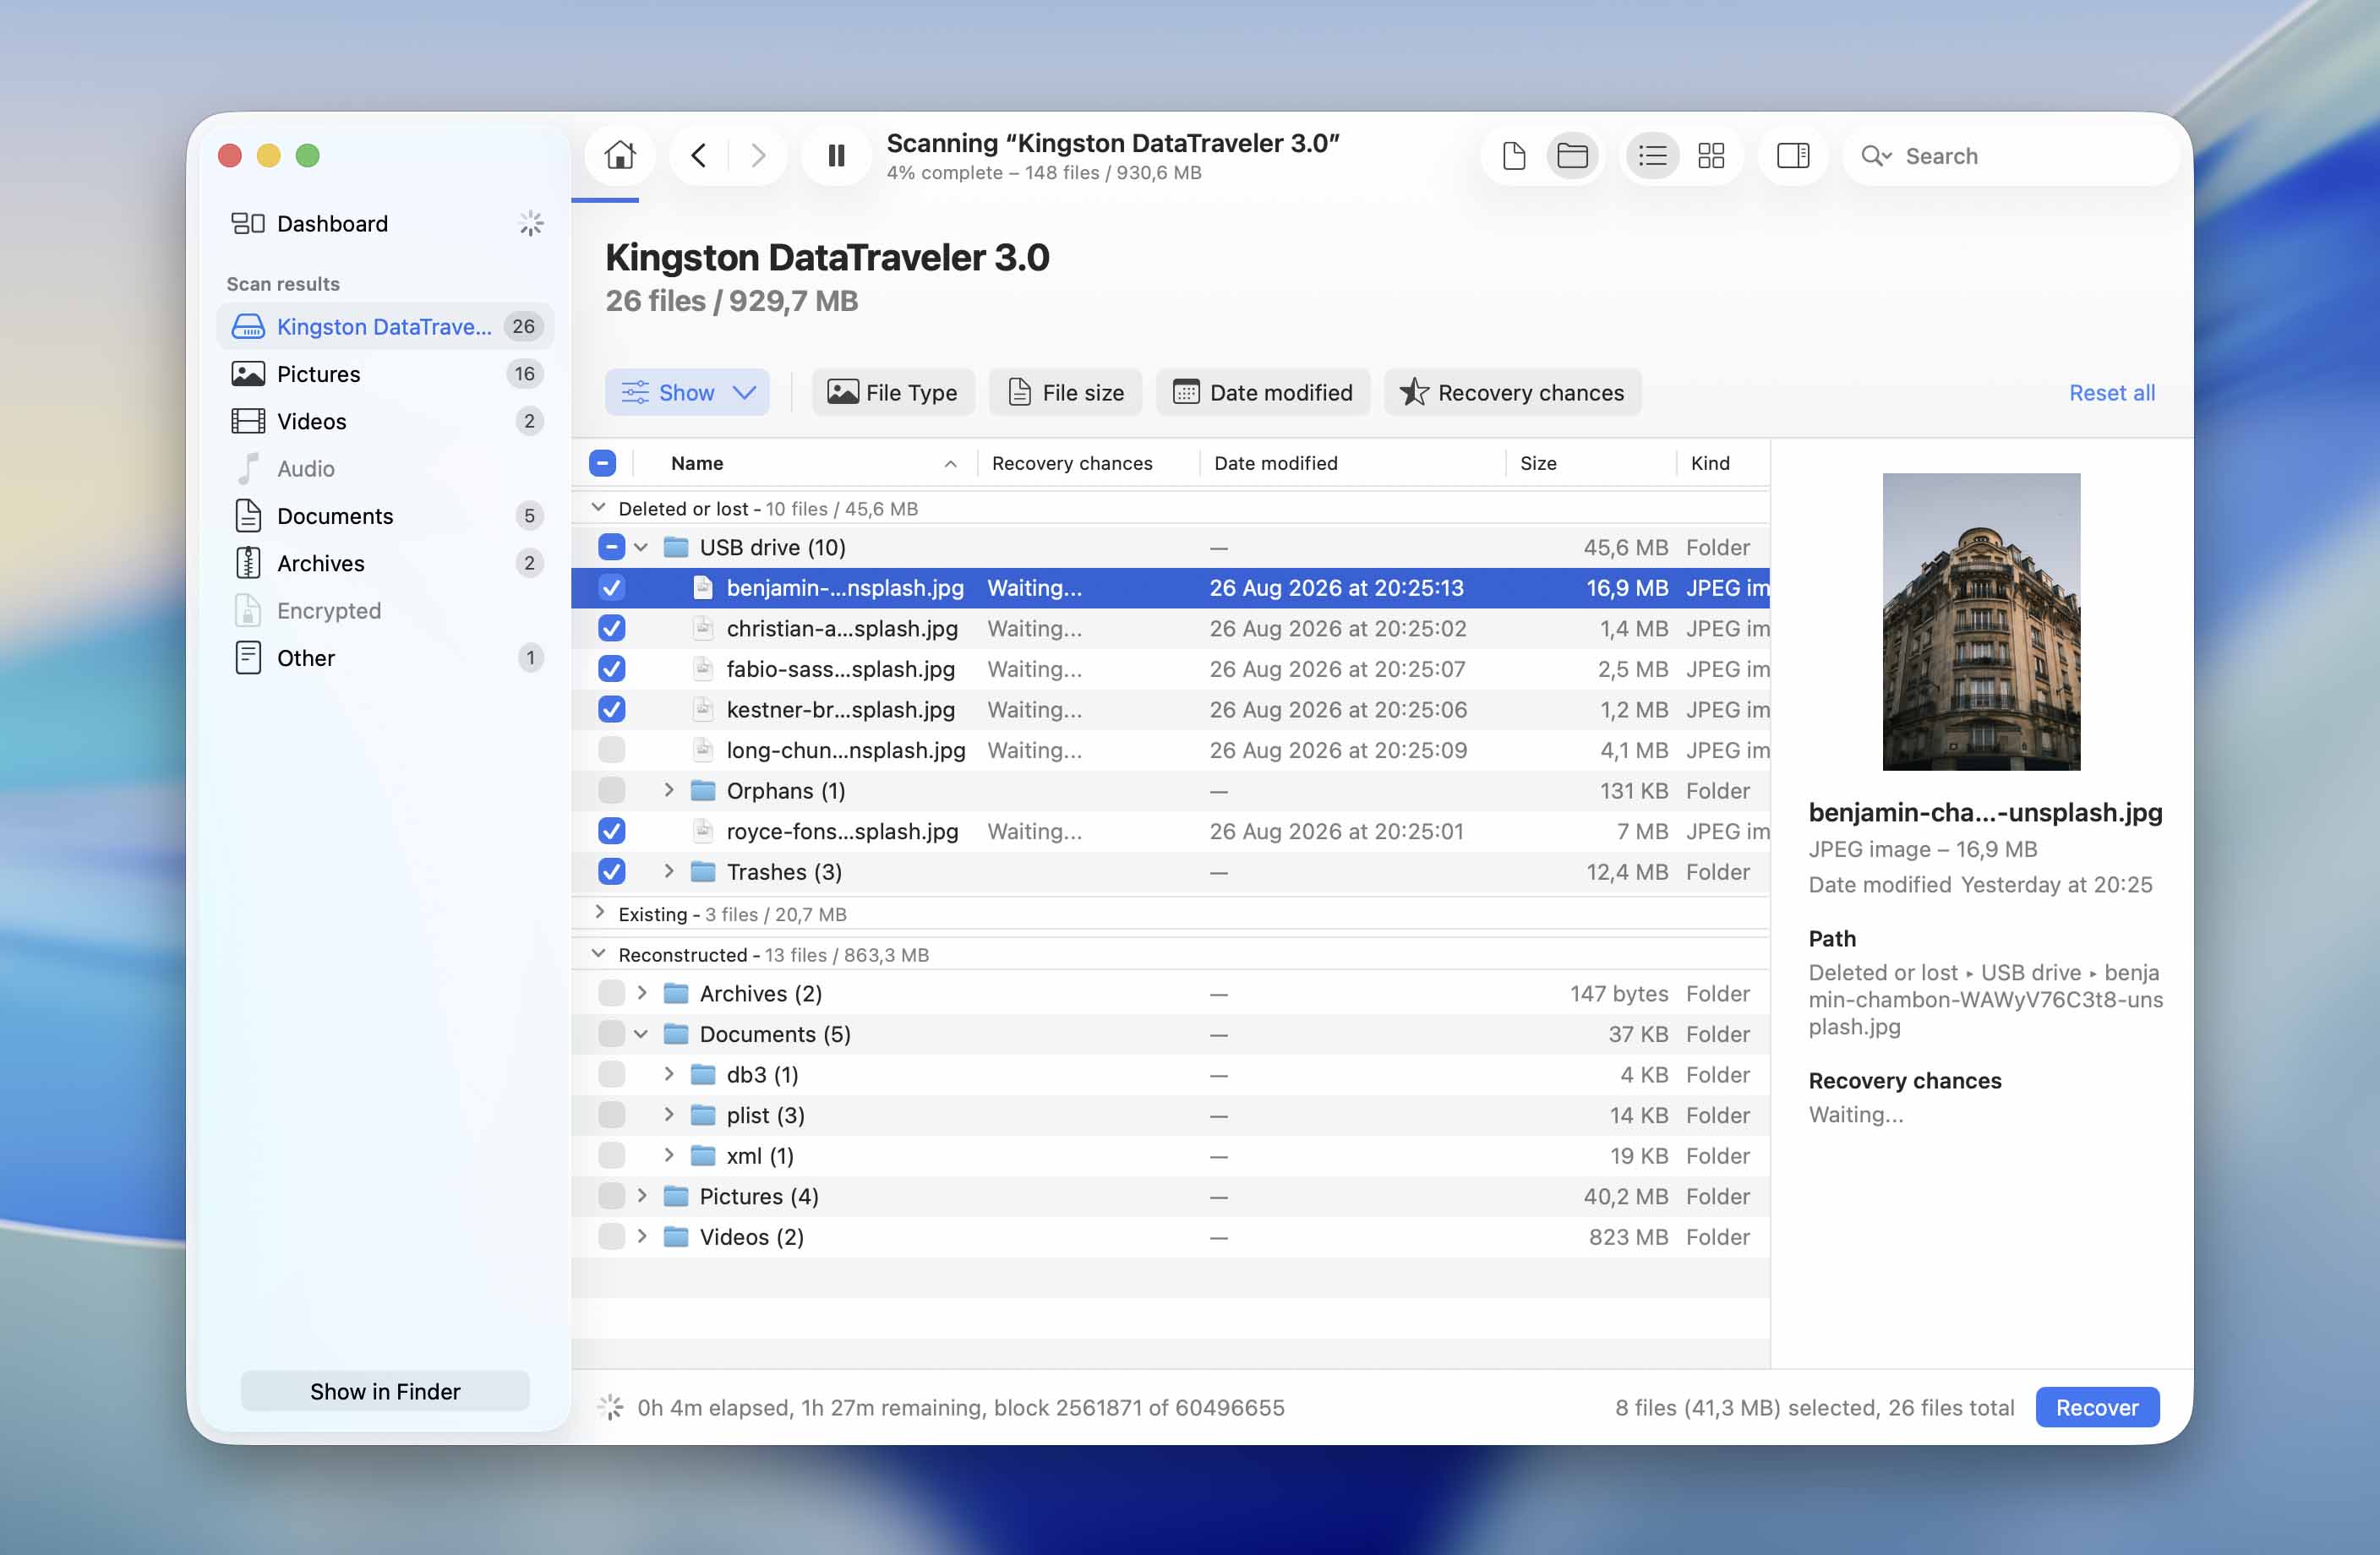Click xml (1) folder icon
Viewport: 2380px width, 1555px height.
[703, 1155]
